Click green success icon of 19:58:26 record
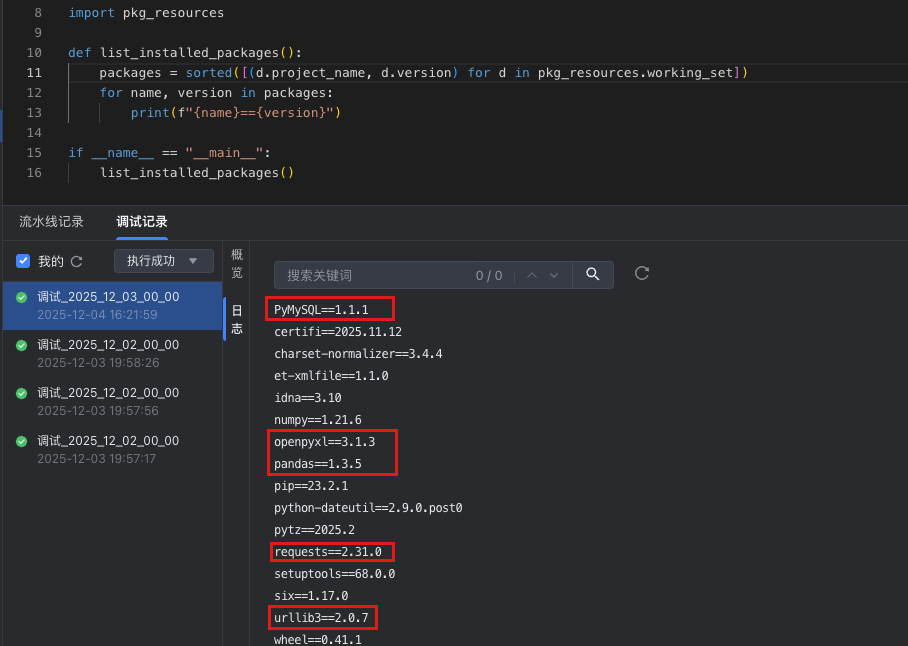Viewport: 908px width, 646px height. [x=22, y=345]
